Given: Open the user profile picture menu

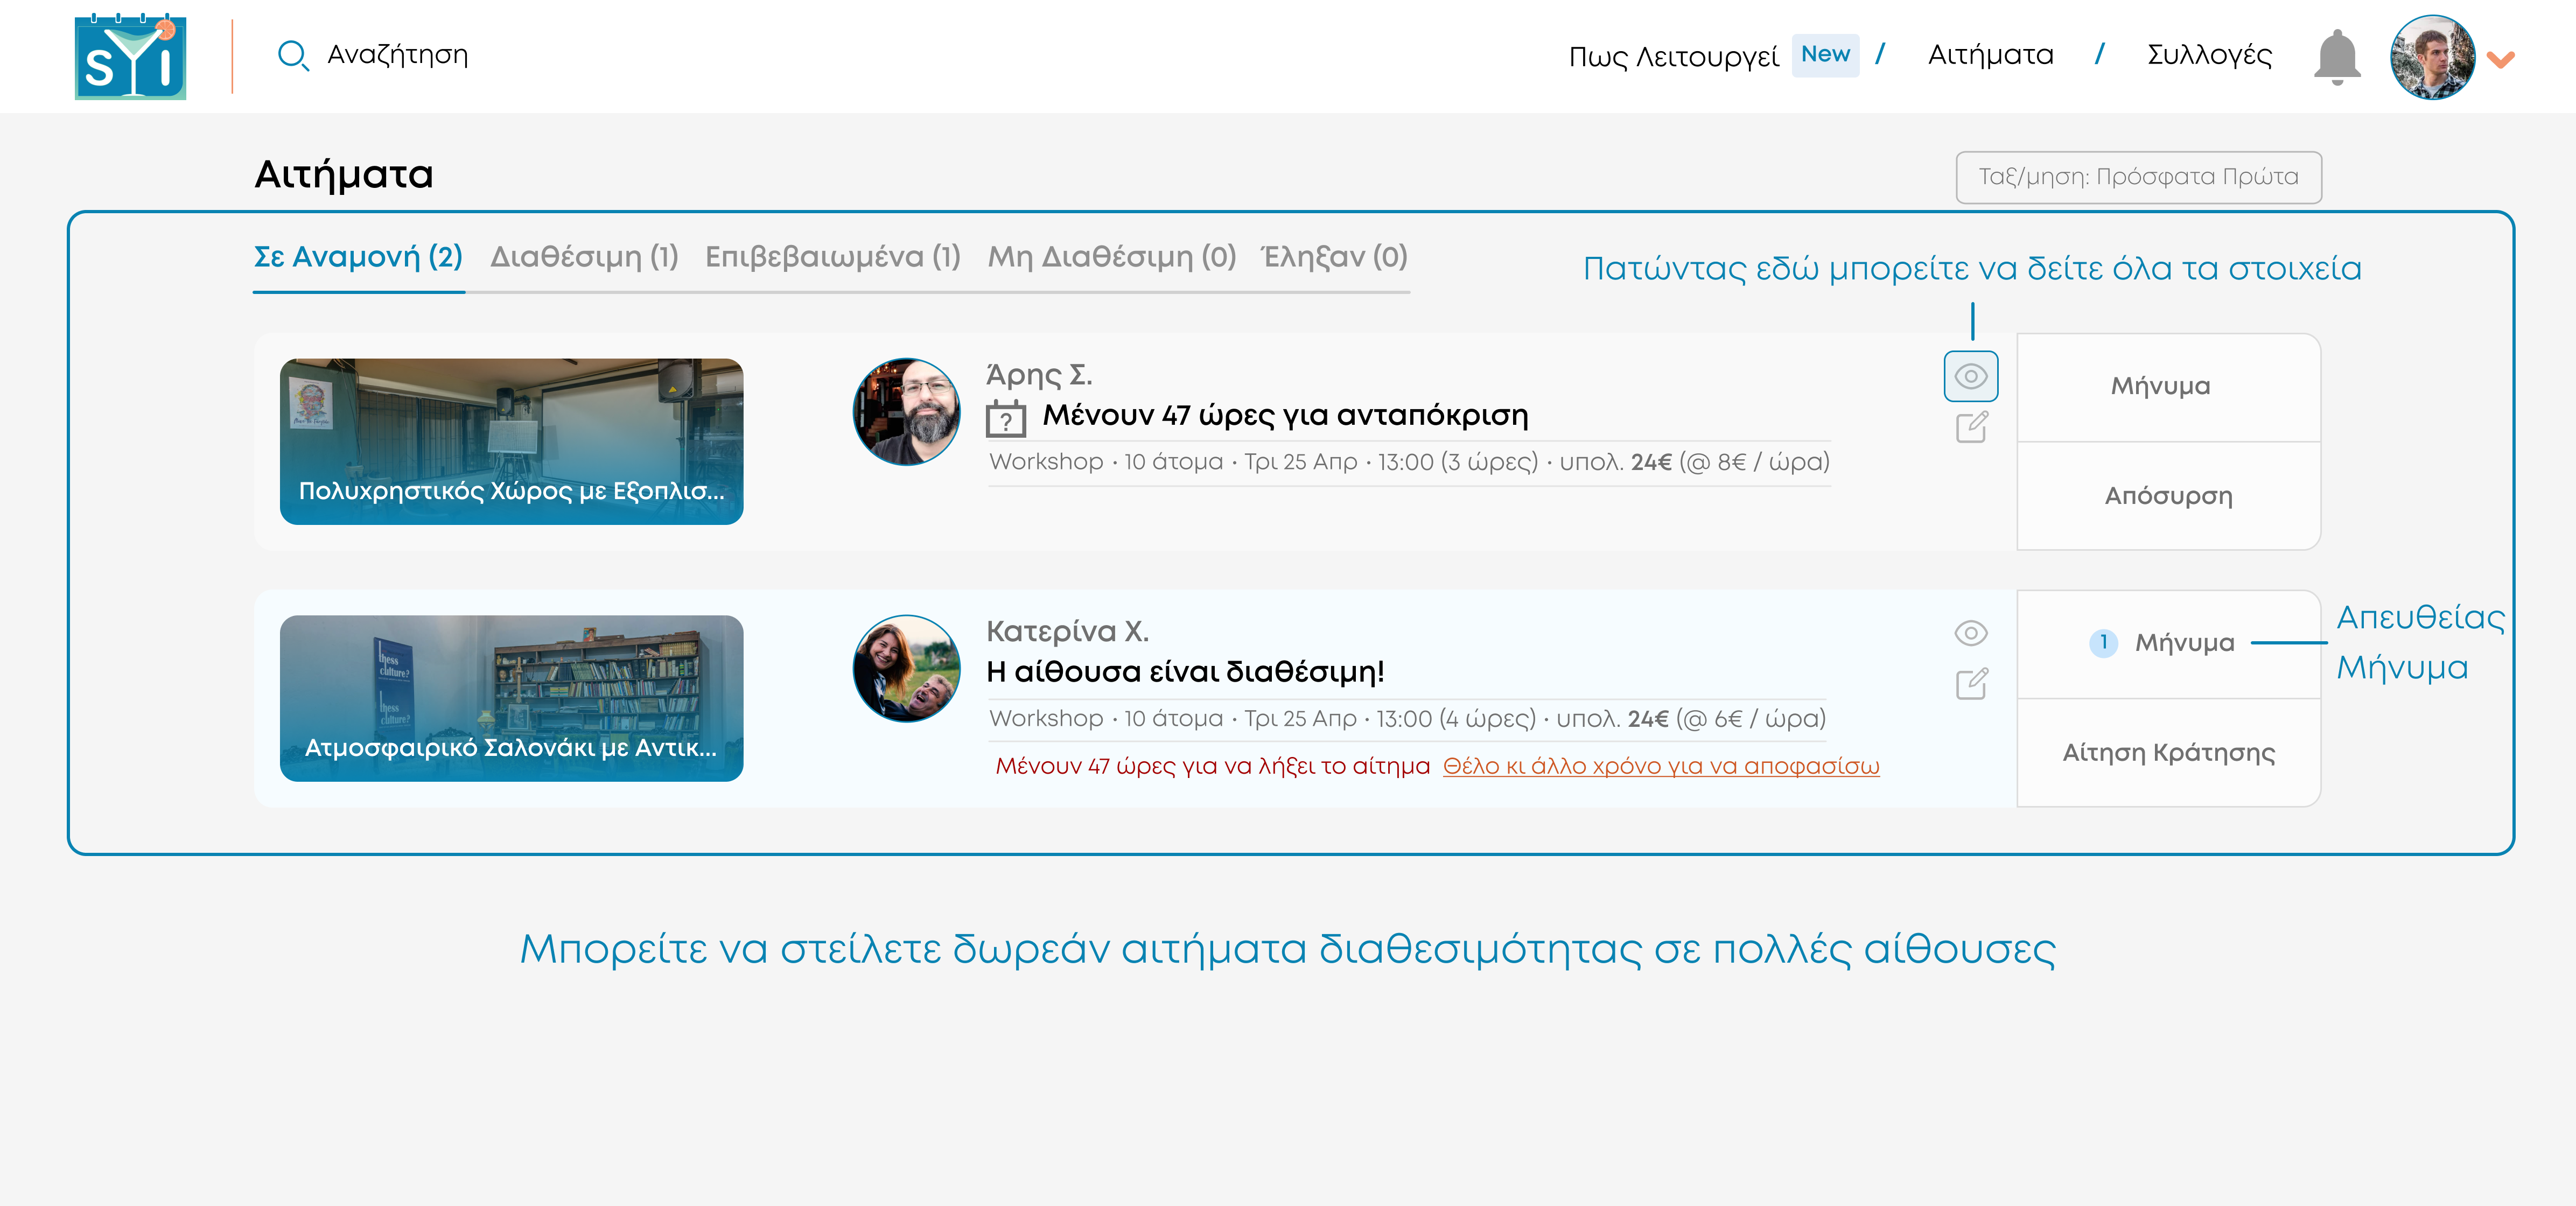Looking at the screenshot, I should click(x=2432, y=57).
